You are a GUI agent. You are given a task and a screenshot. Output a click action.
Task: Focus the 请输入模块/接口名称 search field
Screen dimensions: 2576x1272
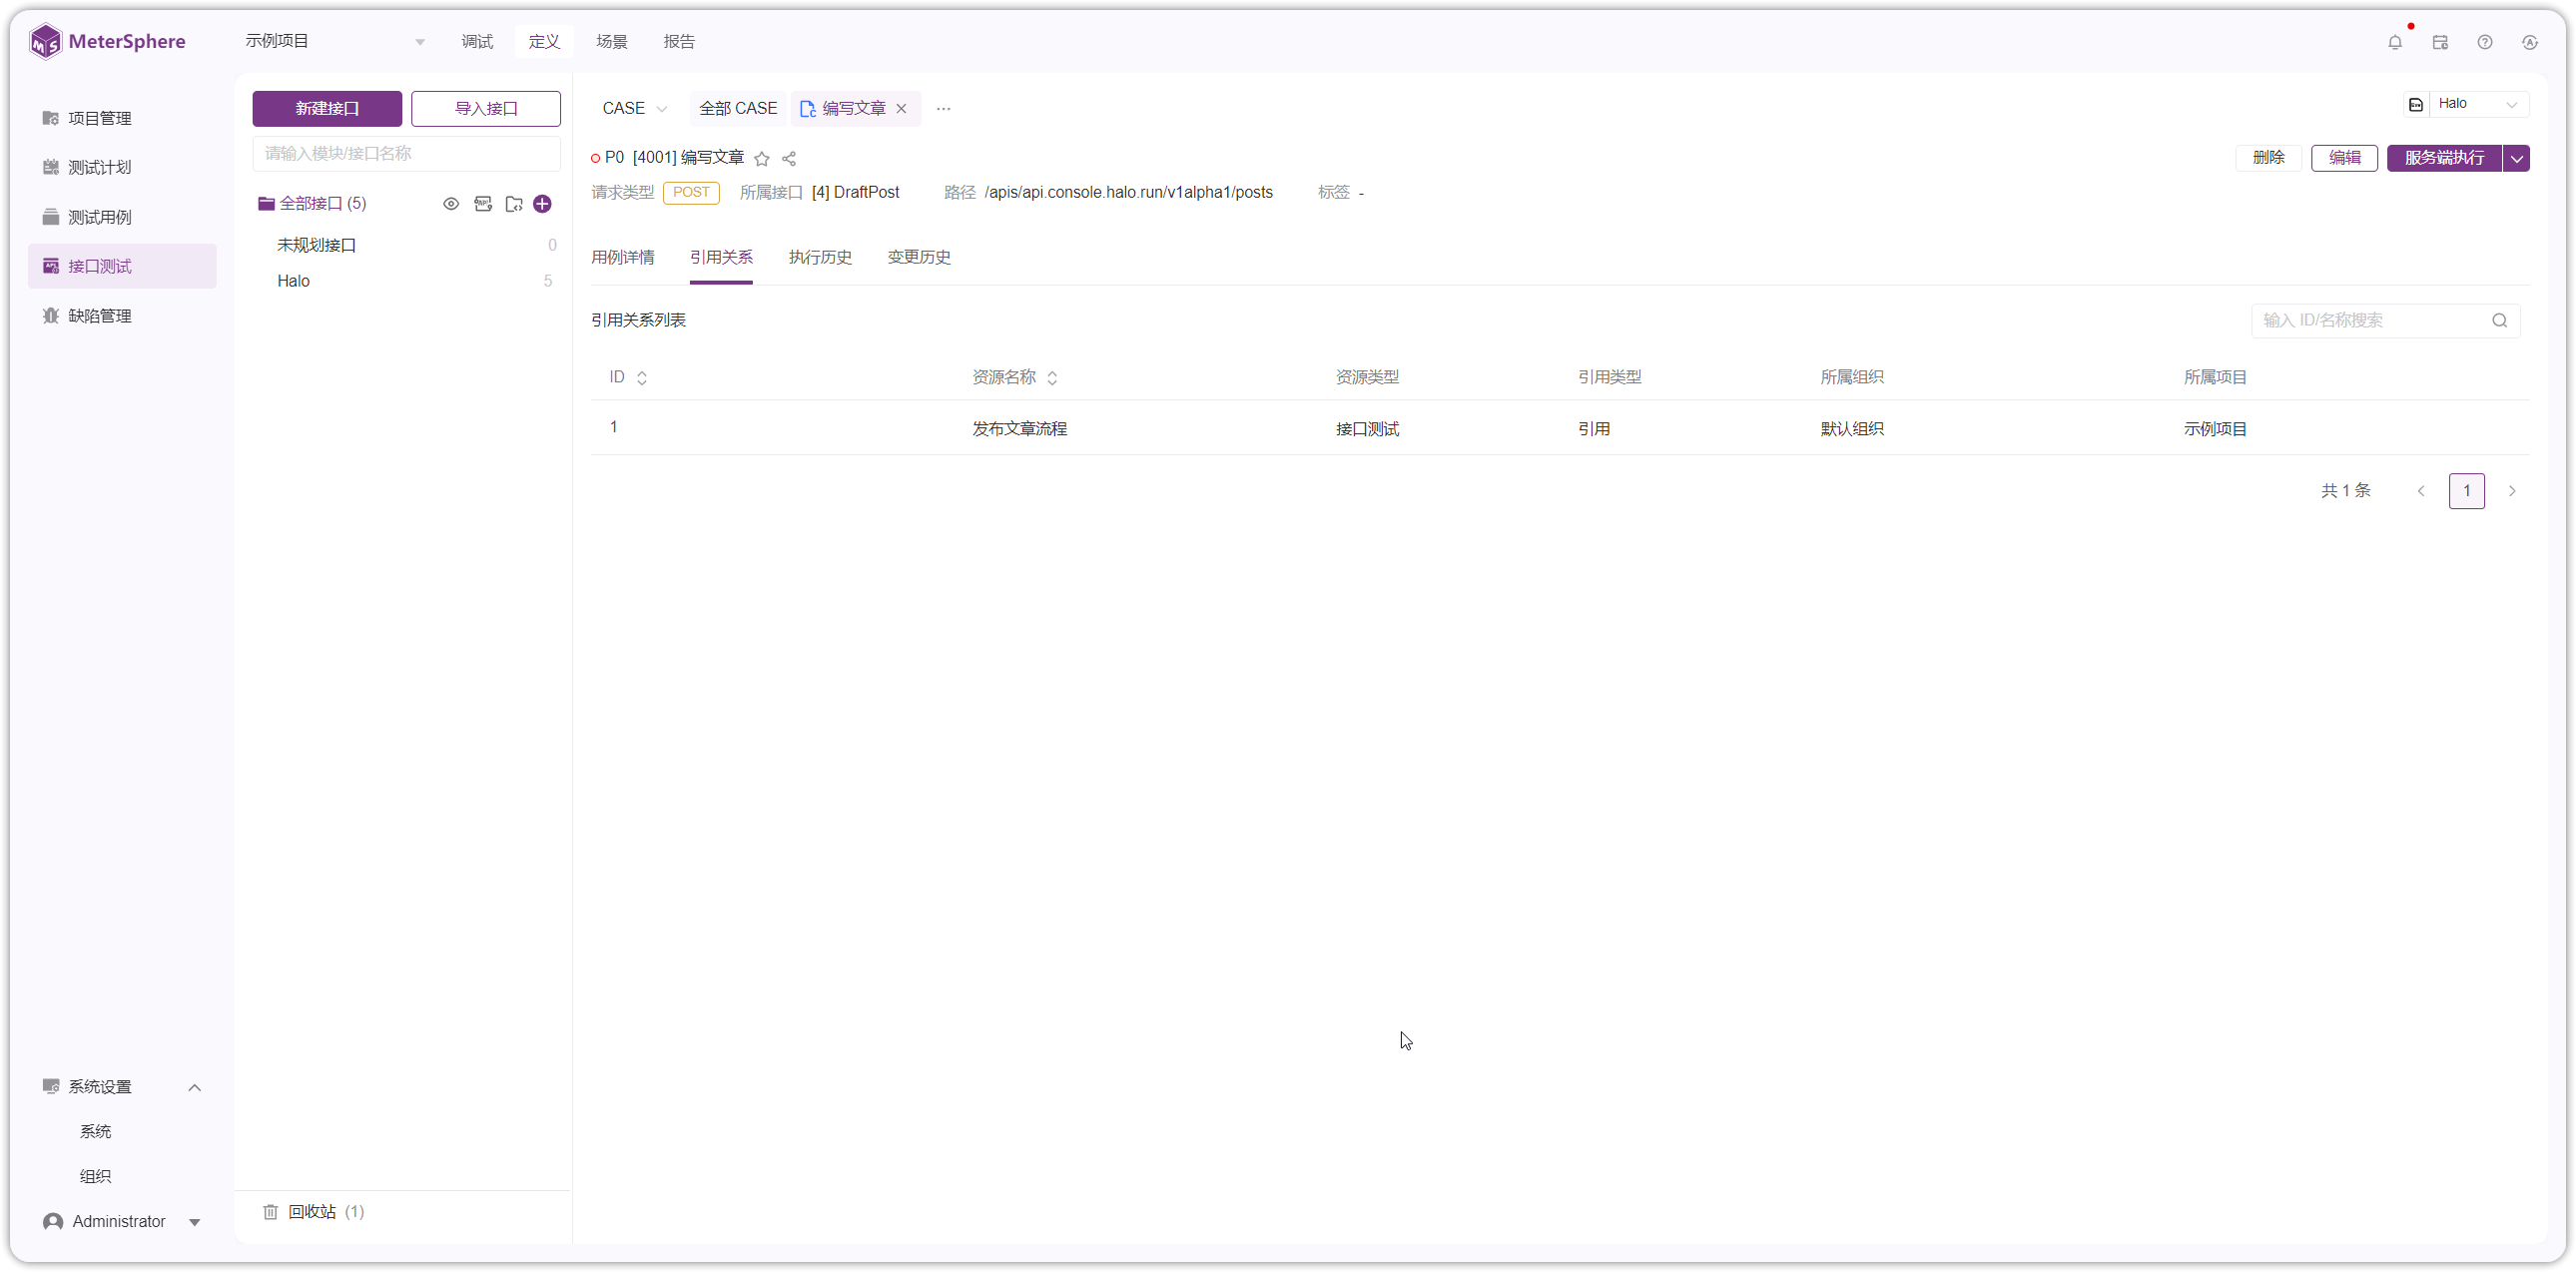[x=406, y=153]
